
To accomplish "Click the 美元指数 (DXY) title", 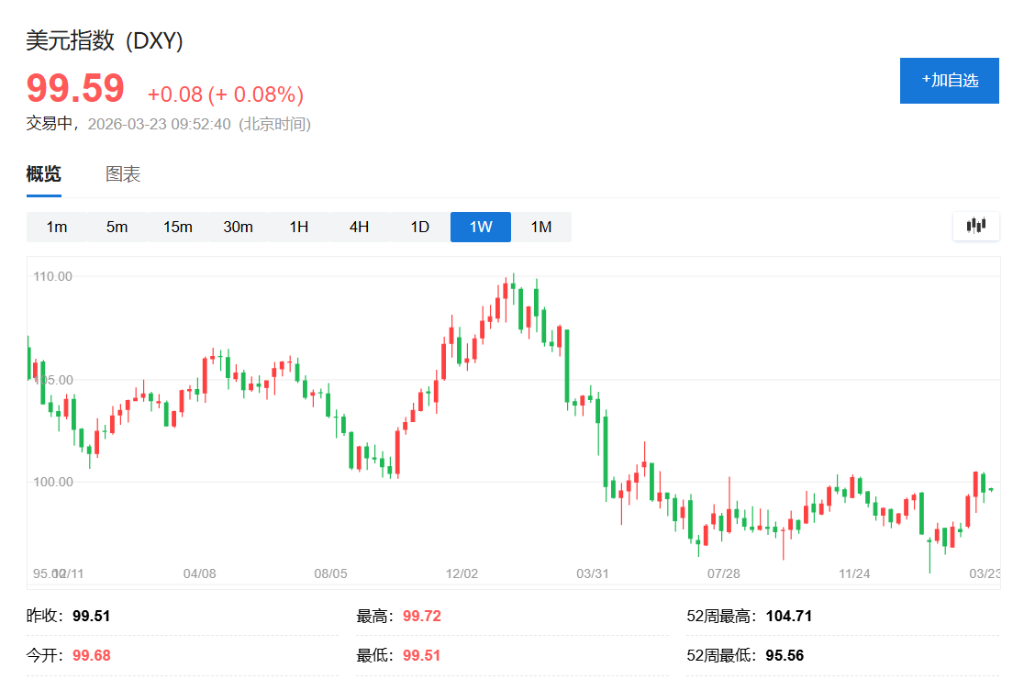I will tap(103, 43).
